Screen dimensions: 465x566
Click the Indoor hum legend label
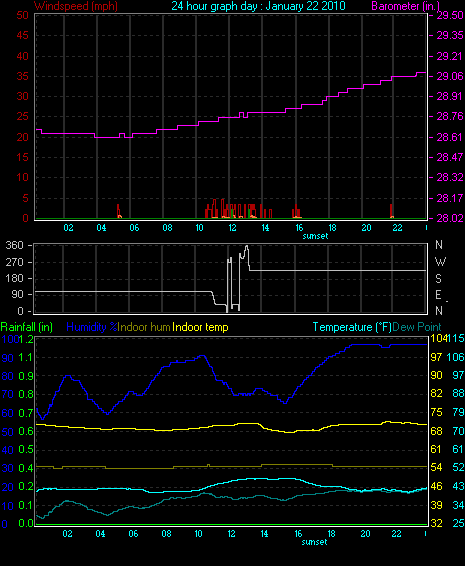144,327
